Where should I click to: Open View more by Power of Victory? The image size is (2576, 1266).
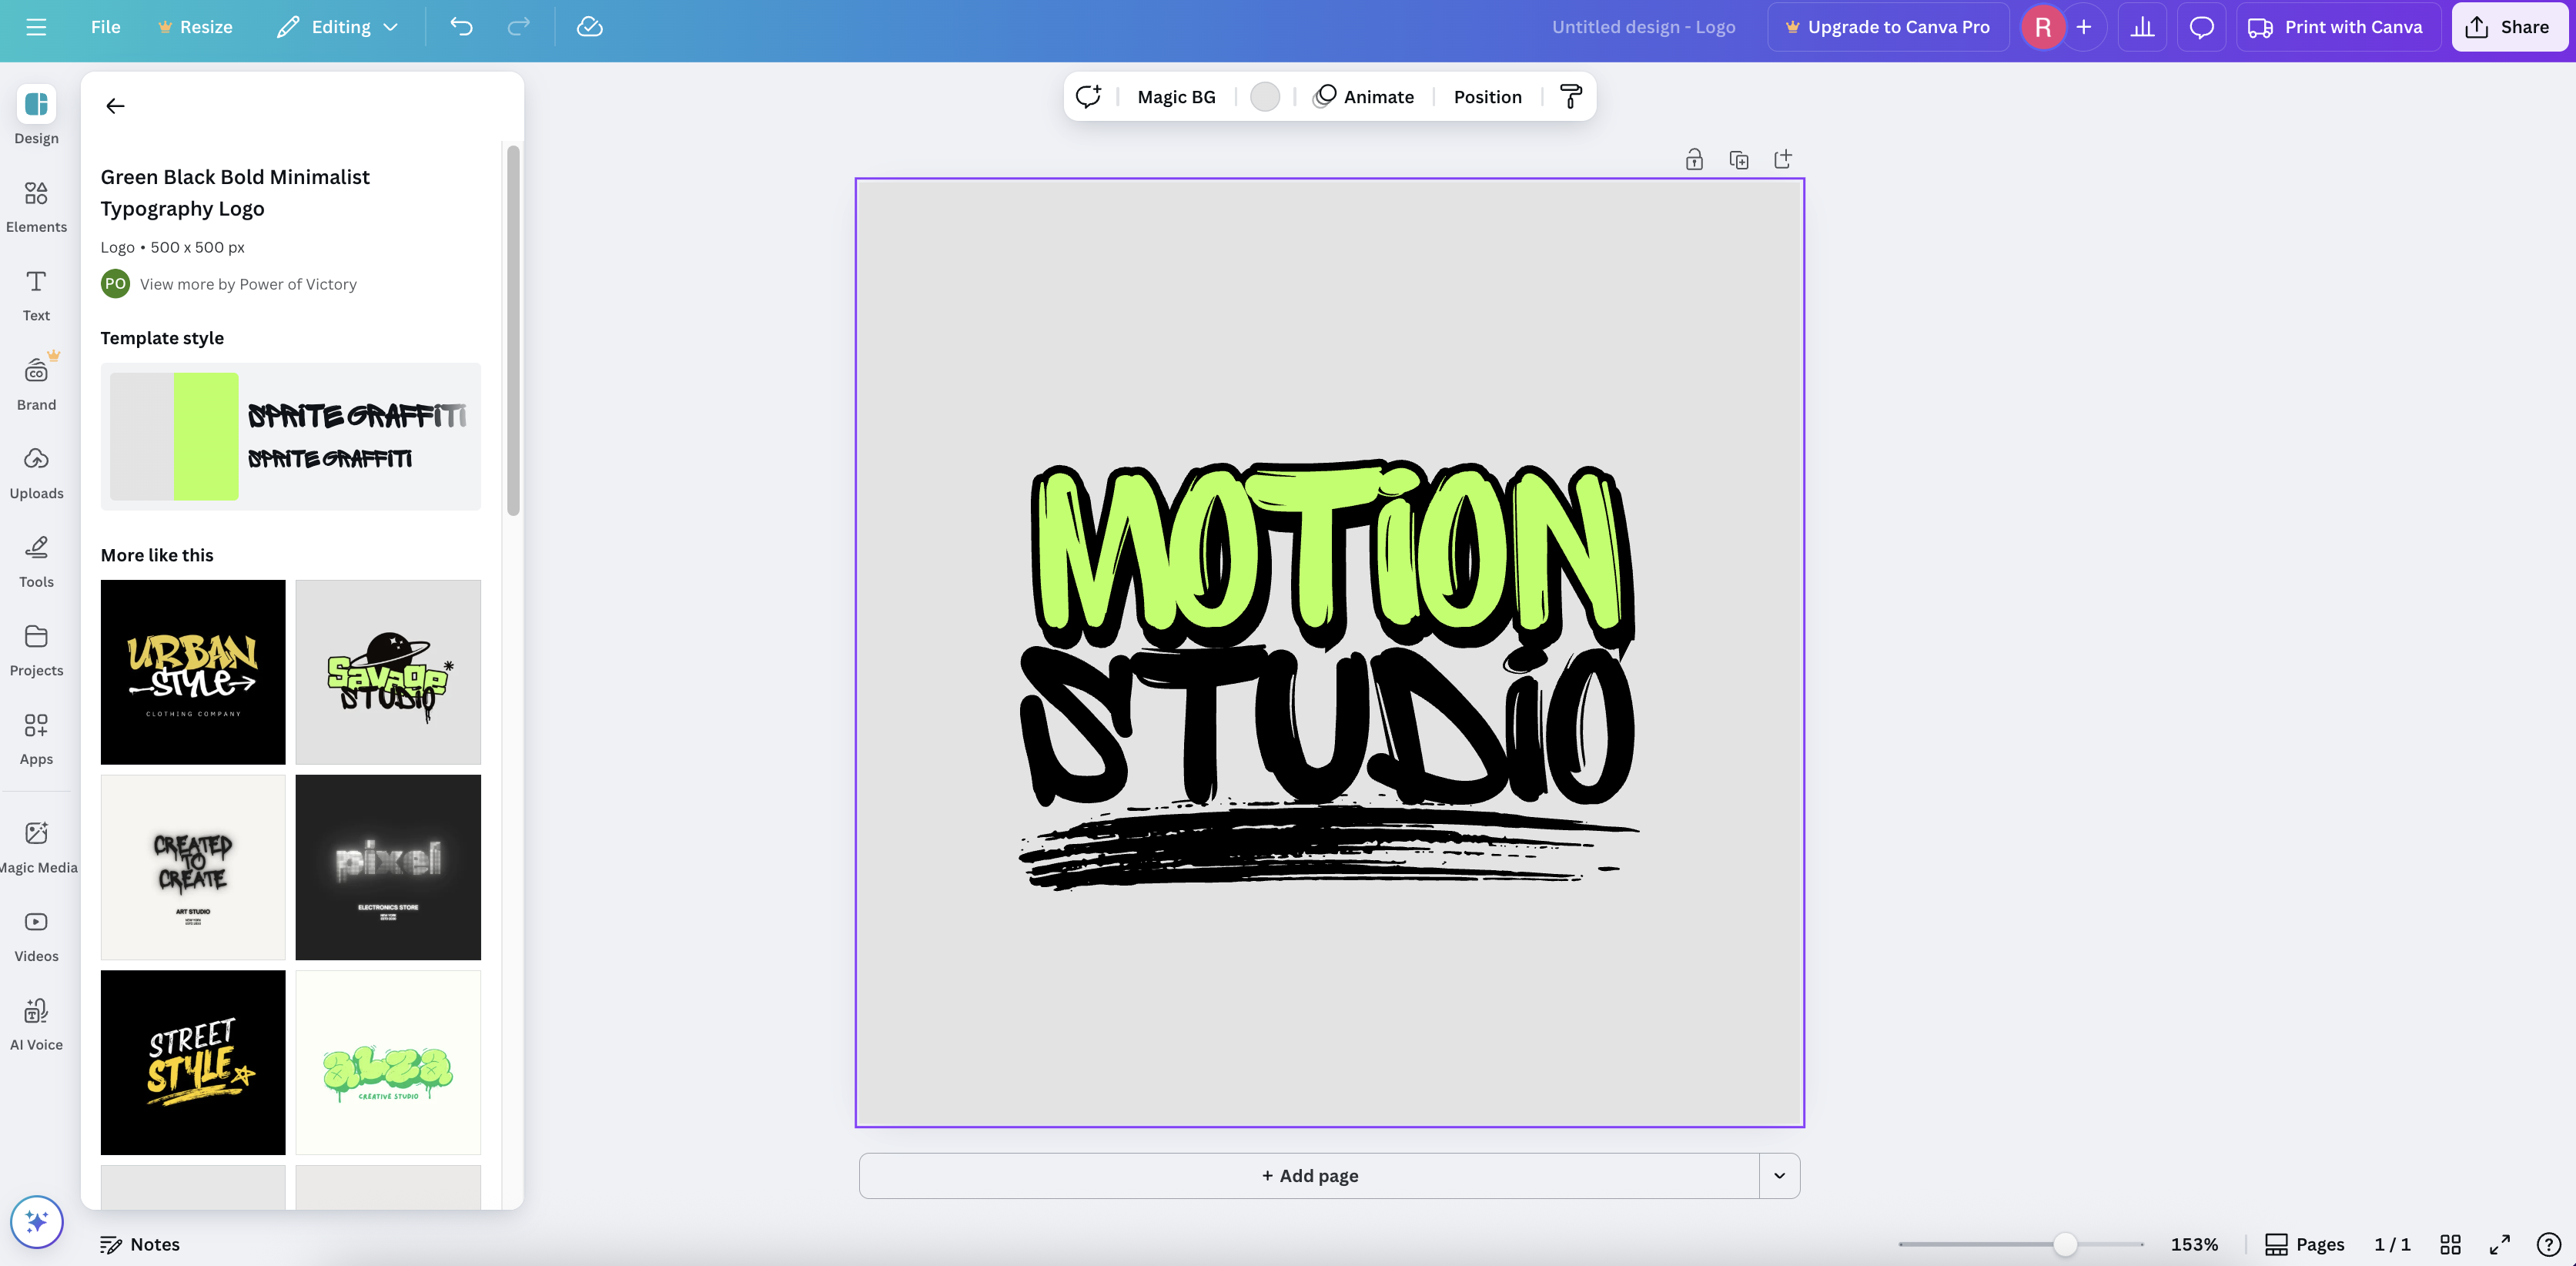[x=248, y=284]
